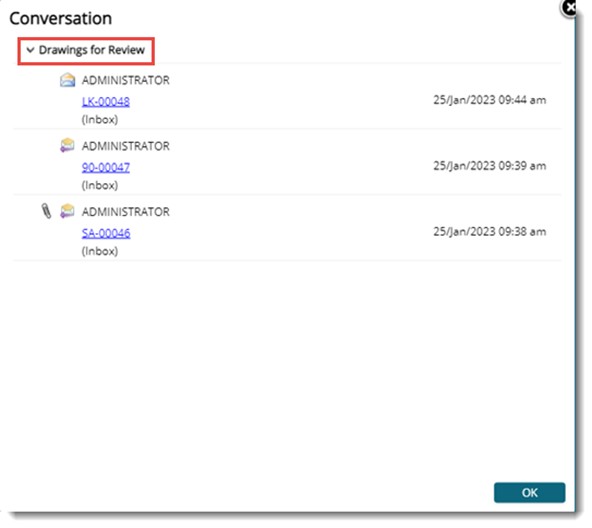Click the 09:44 am timestamp

pyautogui.click(x=489, y=100)
